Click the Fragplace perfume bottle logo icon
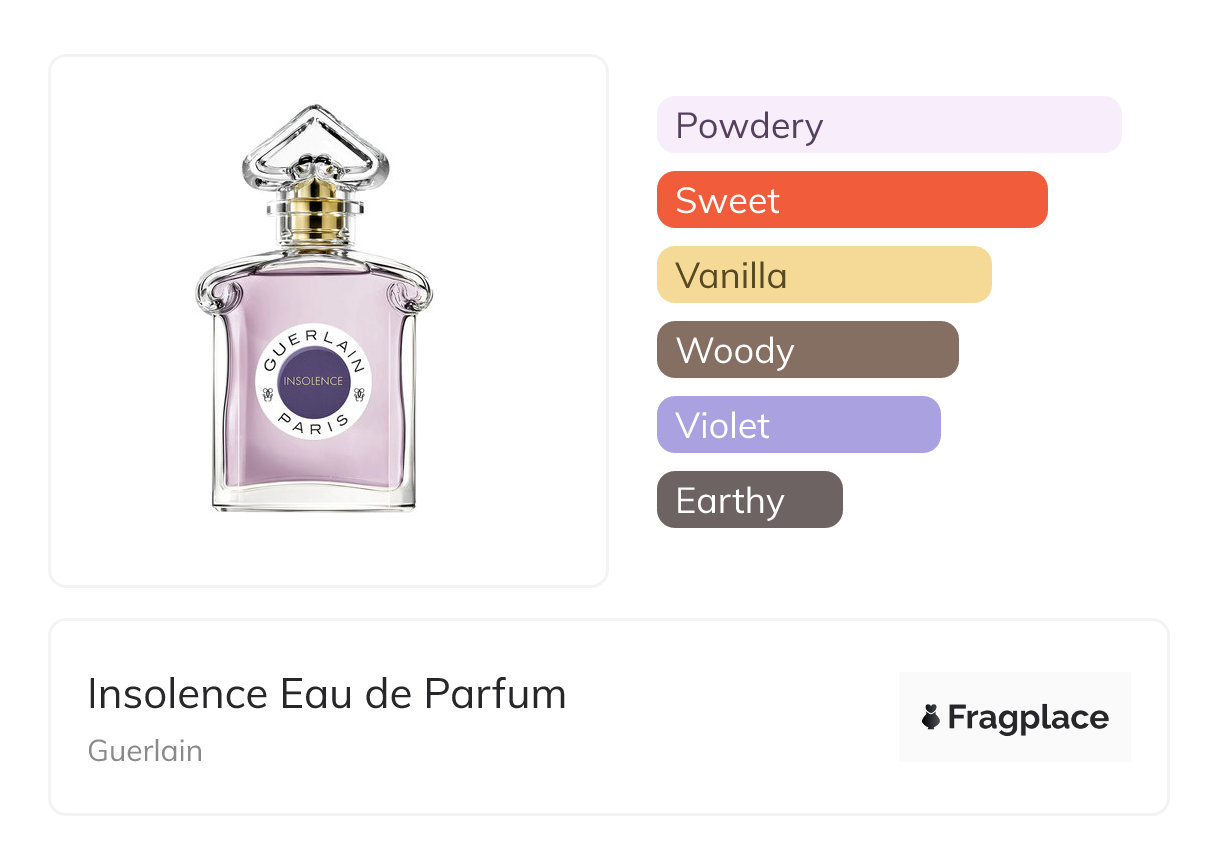This screenshot has width=1218, height=864. coord(931,718)
